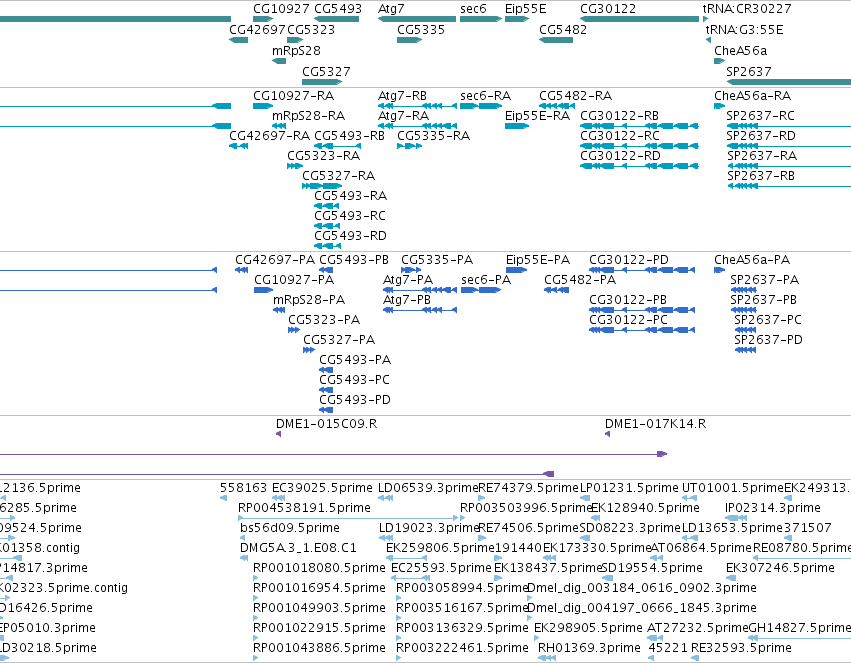Viewport: 851px width, 663px height.
Task: Select the mRpS28 gene glyph
Action: pos(279,61)
